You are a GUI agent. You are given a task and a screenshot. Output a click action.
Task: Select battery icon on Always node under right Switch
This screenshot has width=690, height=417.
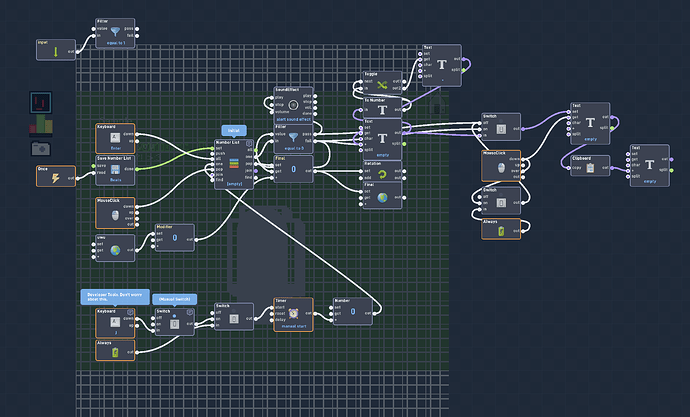coord(501,231)
